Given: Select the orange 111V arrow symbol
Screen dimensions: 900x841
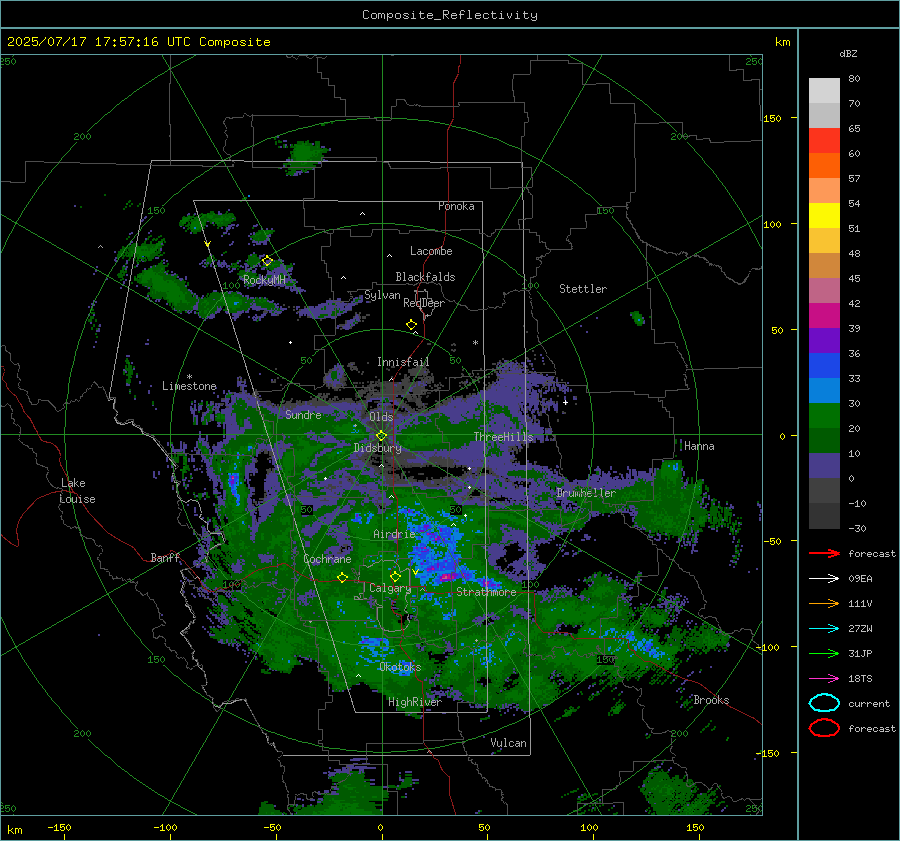Looking at the screenshot, I should [824, 603].
